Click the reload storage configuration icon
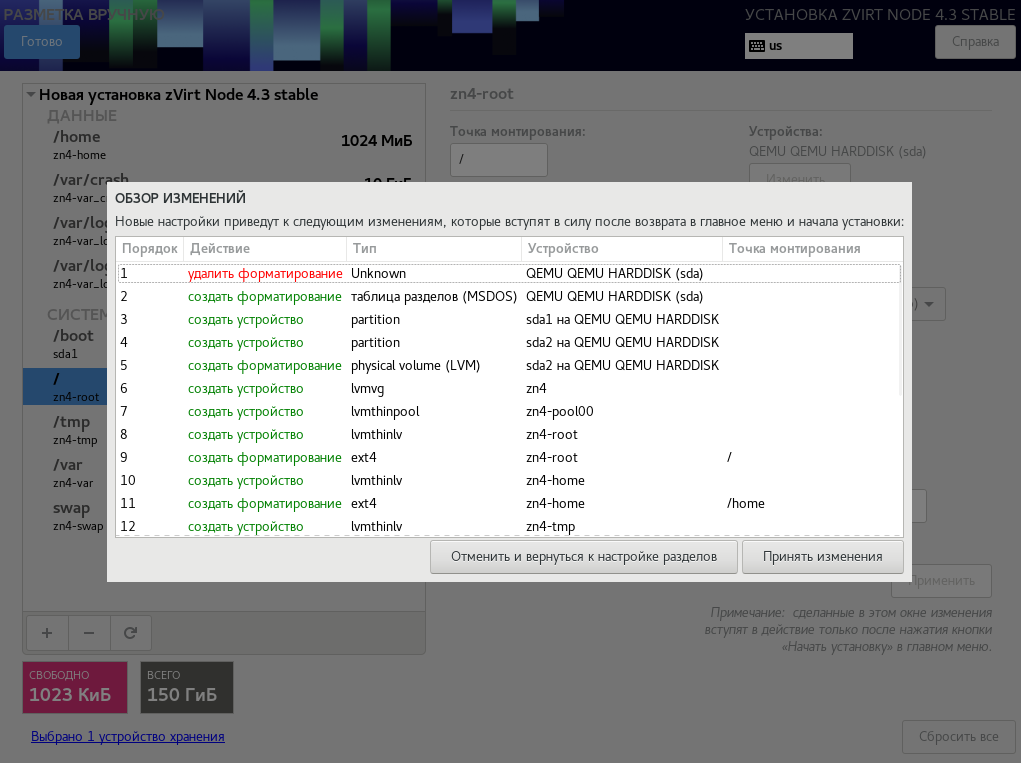This screenshot has width=1021, height=763. click(130, 633)
